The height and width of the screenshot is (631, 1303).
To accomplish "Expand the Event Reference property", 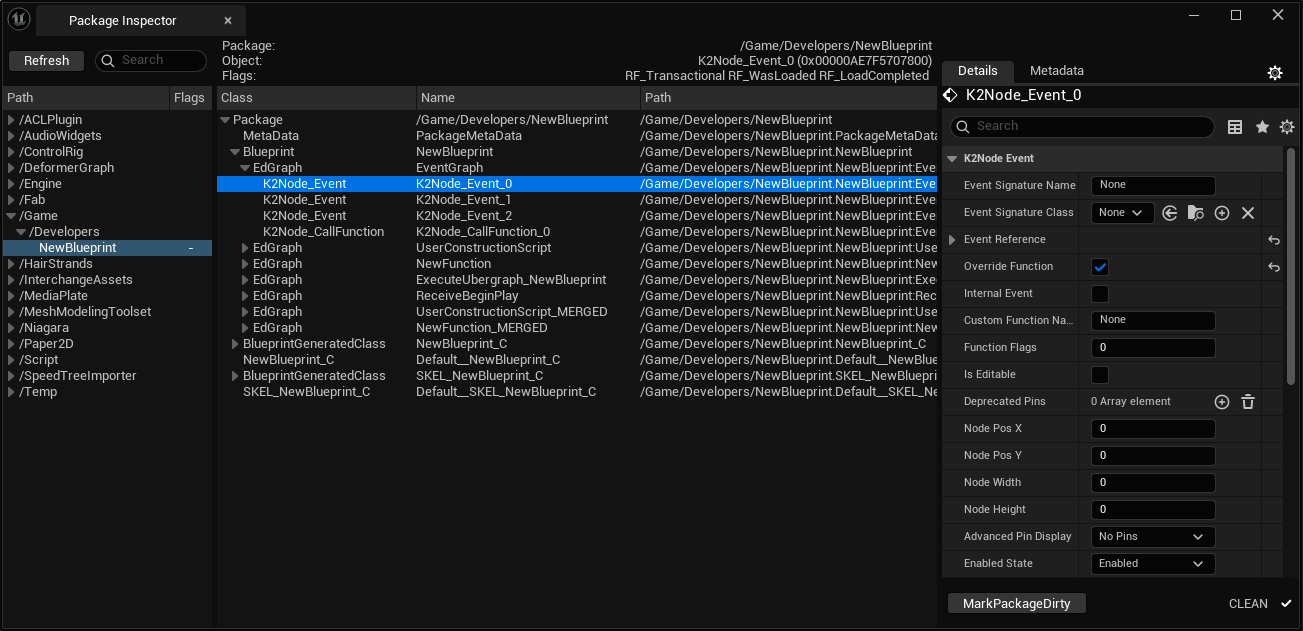I will (953, 240).
